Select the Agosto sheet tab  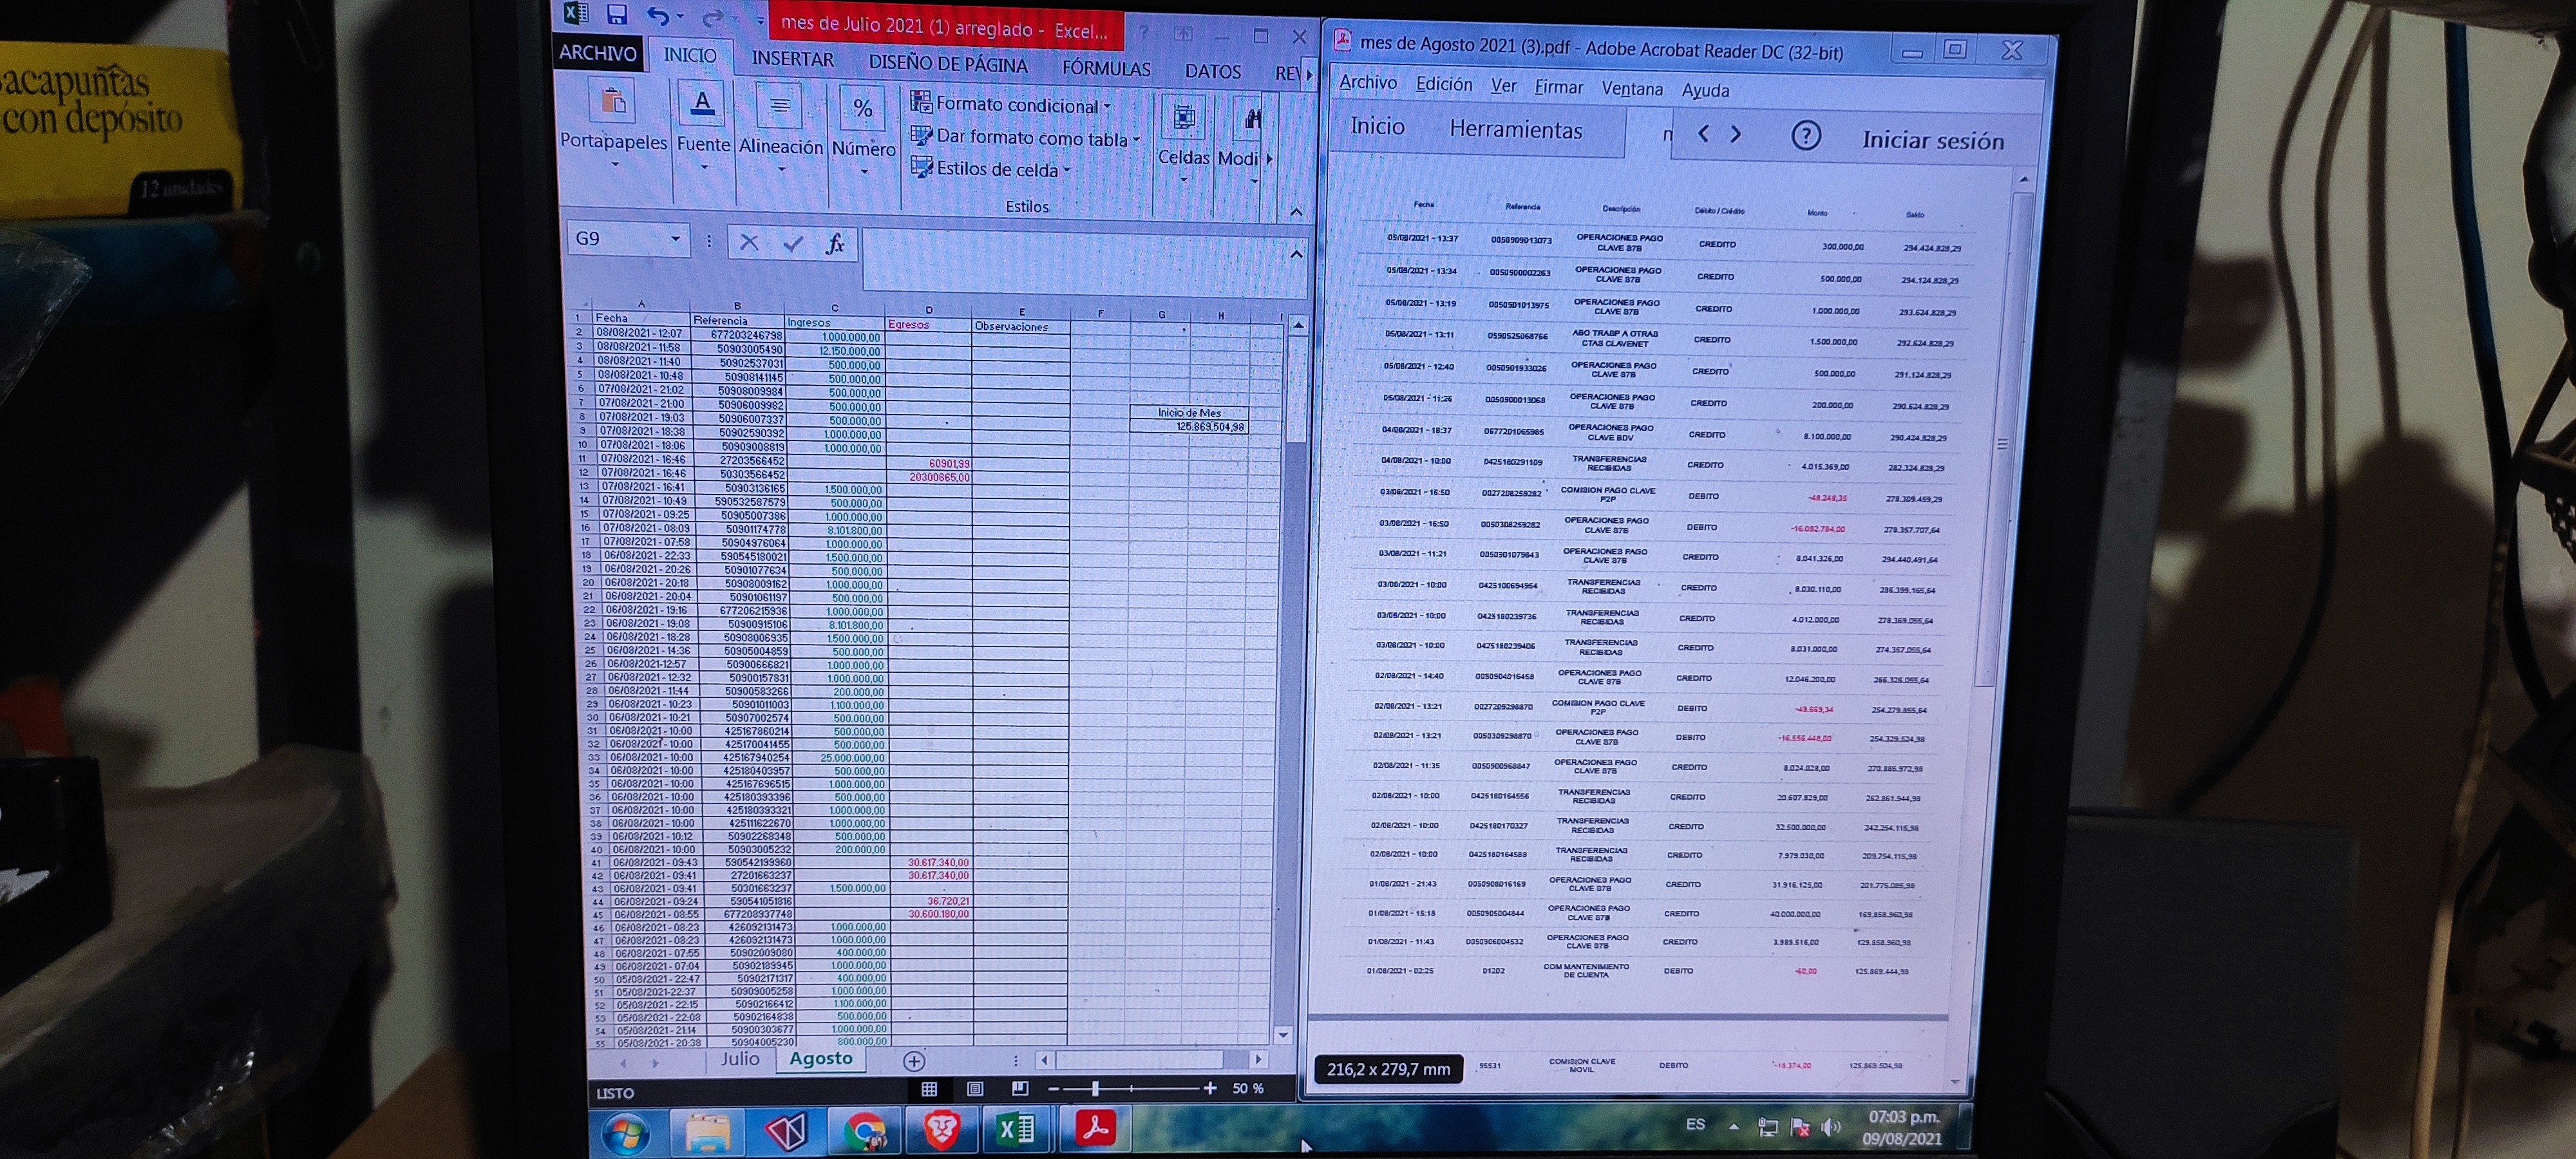tap(821, 1059)
